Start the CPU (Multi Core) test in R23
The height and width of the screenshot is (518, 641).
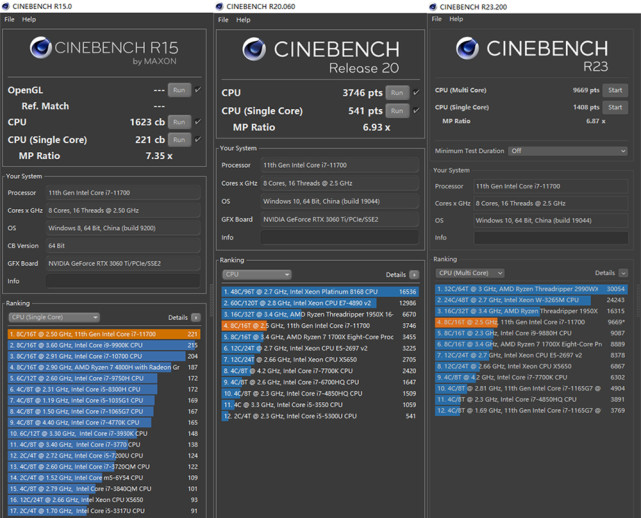(615, 90)
